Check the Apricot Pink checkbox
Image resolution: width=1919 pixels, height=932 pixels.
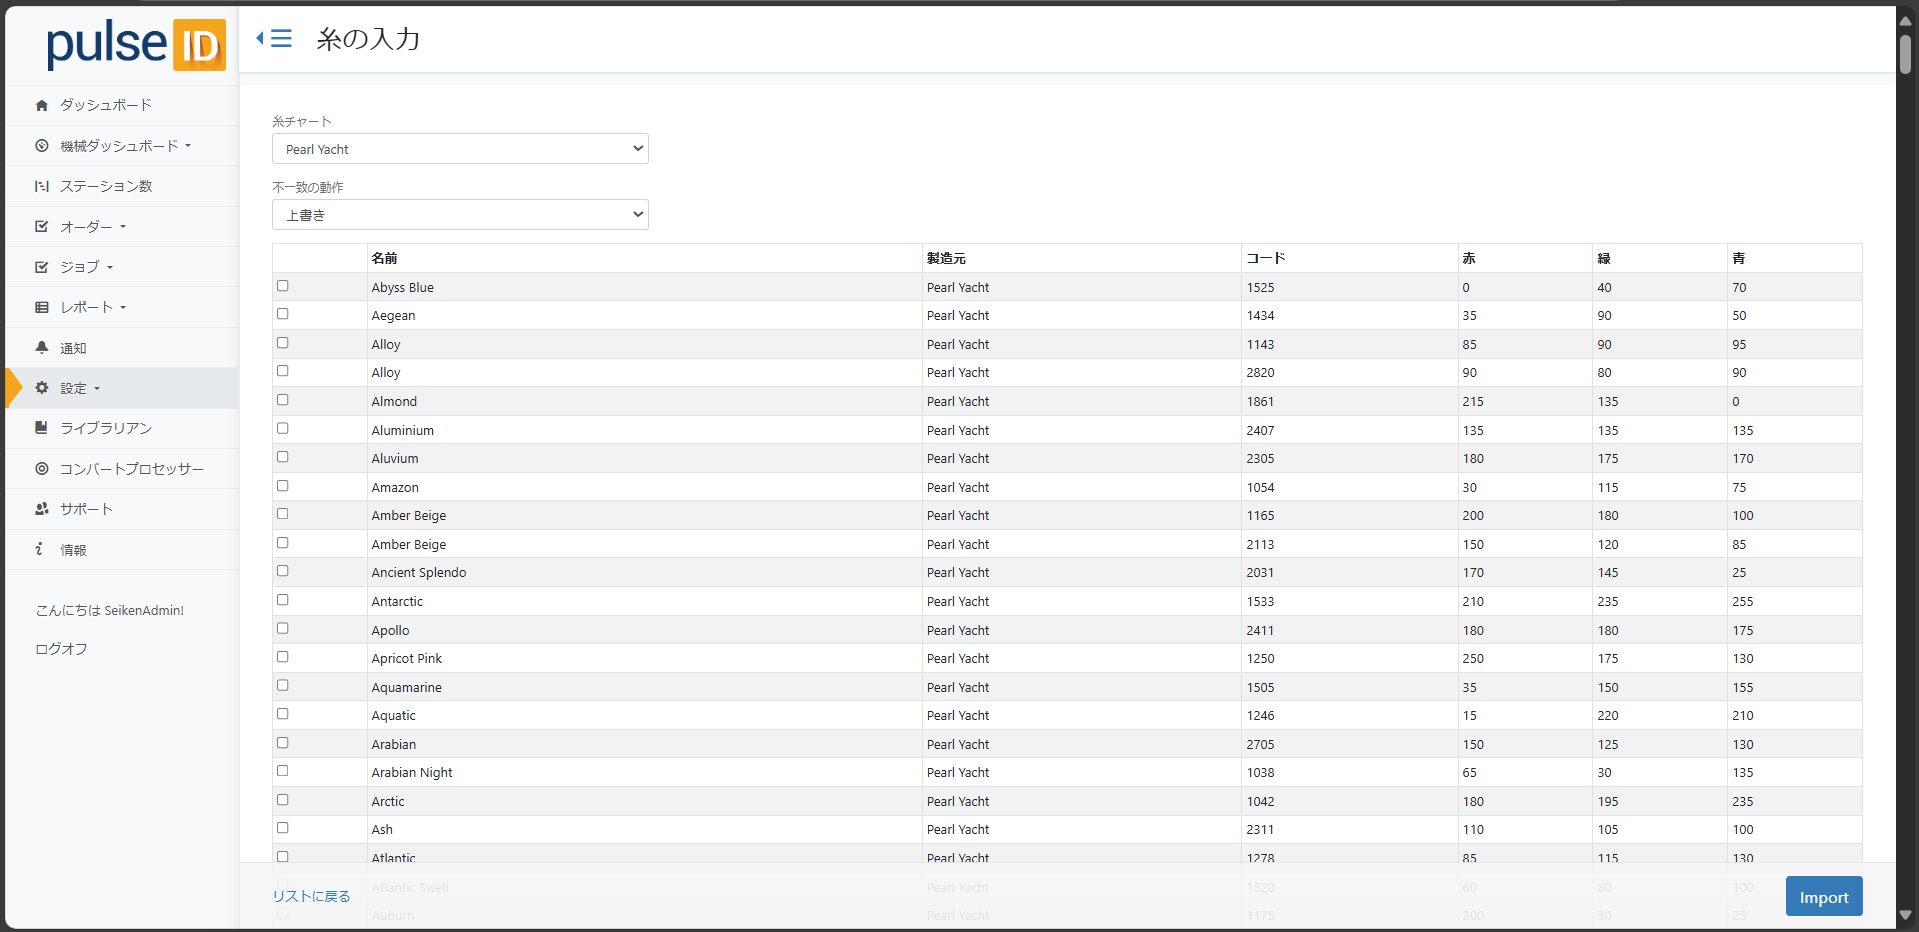[283, 657]
